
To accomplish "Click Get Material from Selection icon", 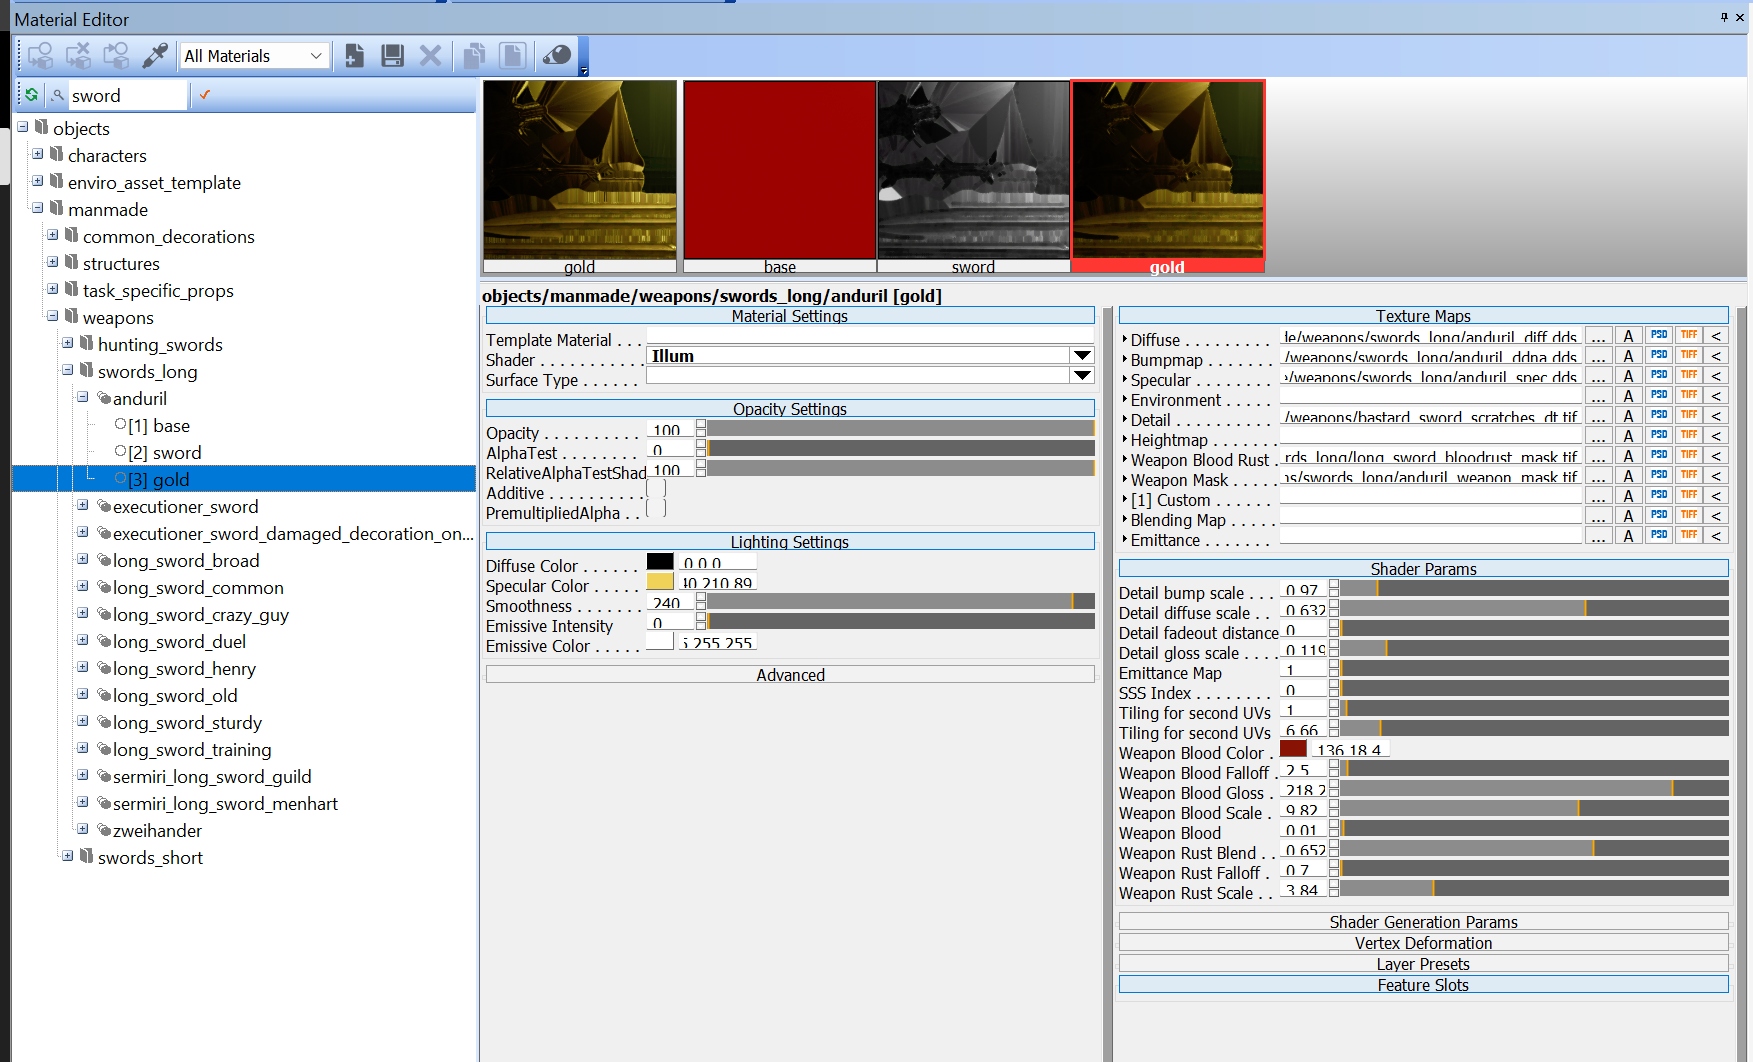I will pos(117,56).
